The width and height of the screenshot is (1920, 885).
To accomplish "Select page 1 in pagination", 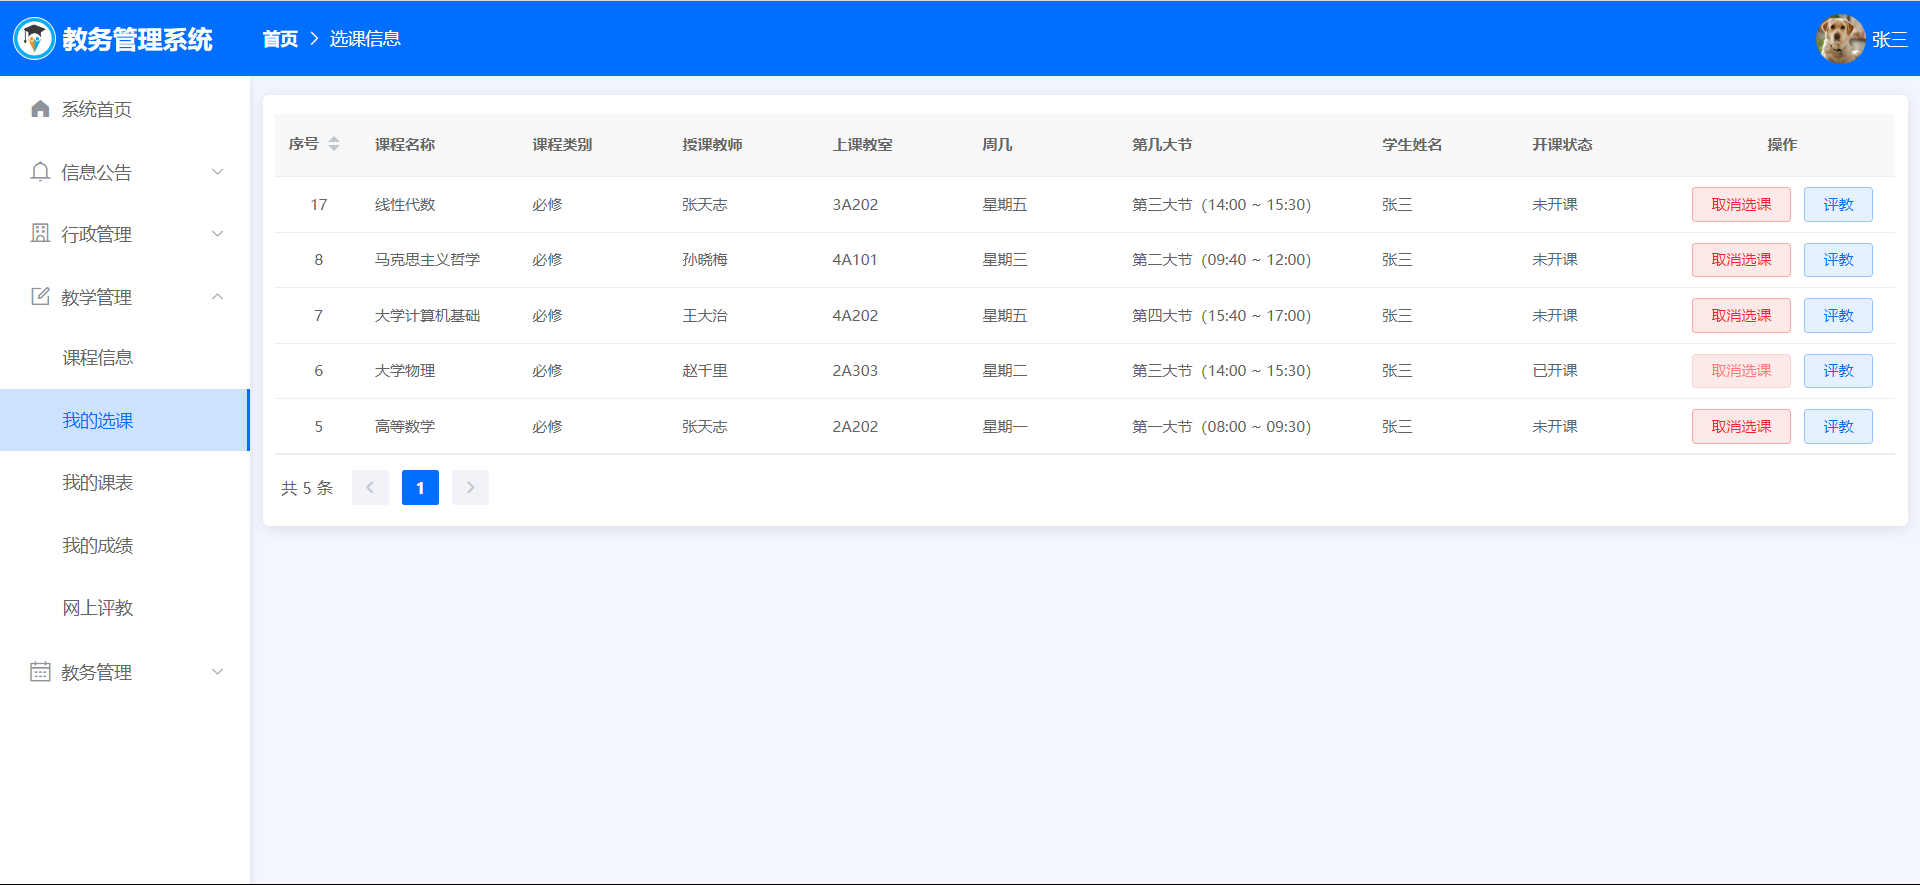I will coord(420,488).
